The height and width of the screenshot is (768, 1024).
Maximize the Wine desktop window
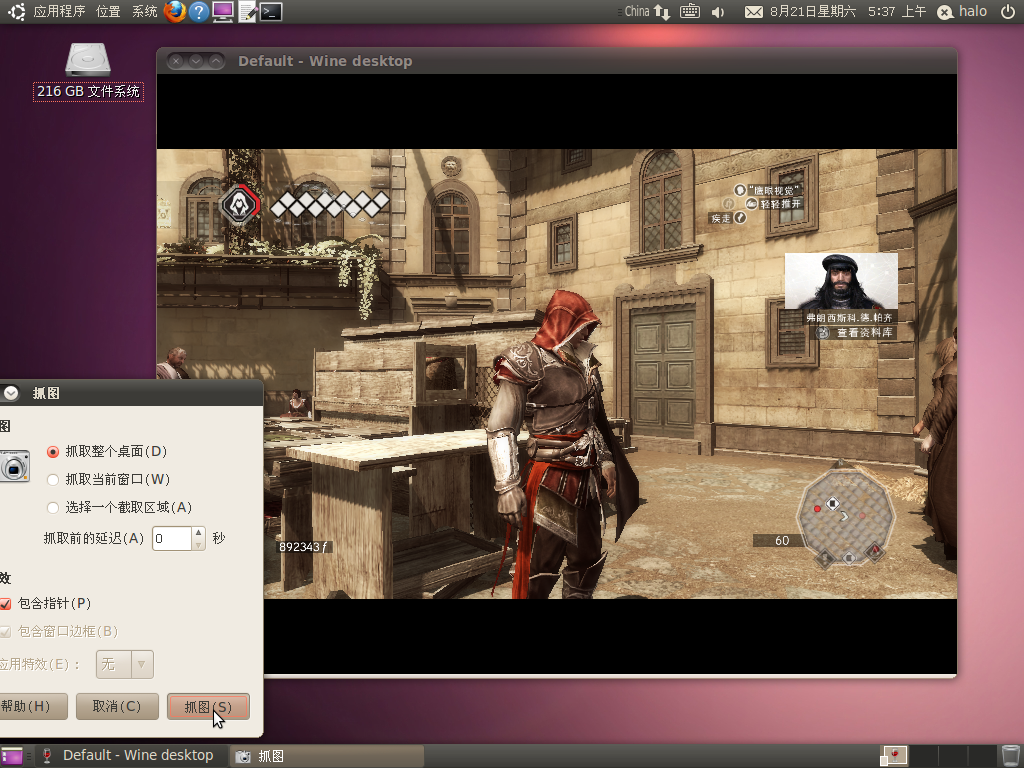click(x=216, y=61)
